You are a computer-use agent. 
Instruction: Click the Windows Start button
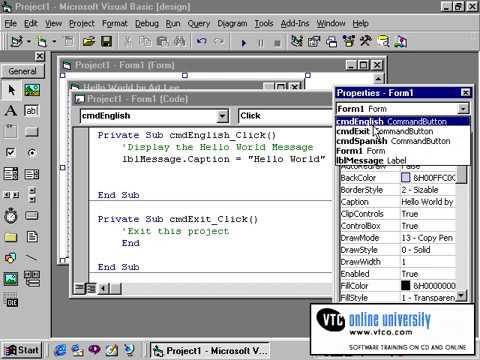click(x=22, y=350)
